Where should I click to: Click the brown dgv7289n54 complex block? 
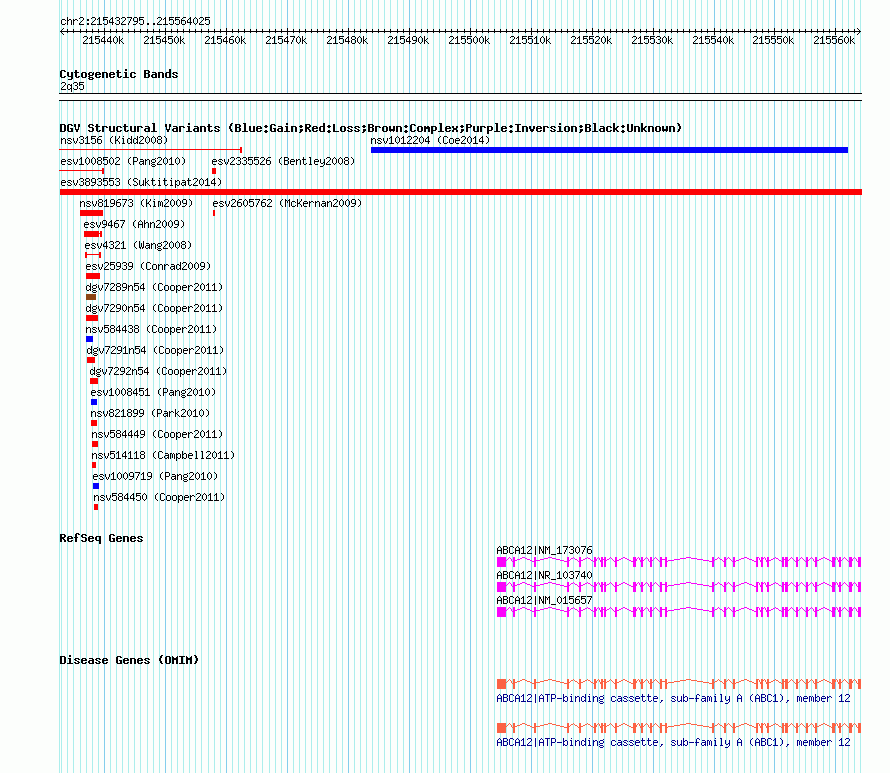pyautogui.click(x=91, y=297)
